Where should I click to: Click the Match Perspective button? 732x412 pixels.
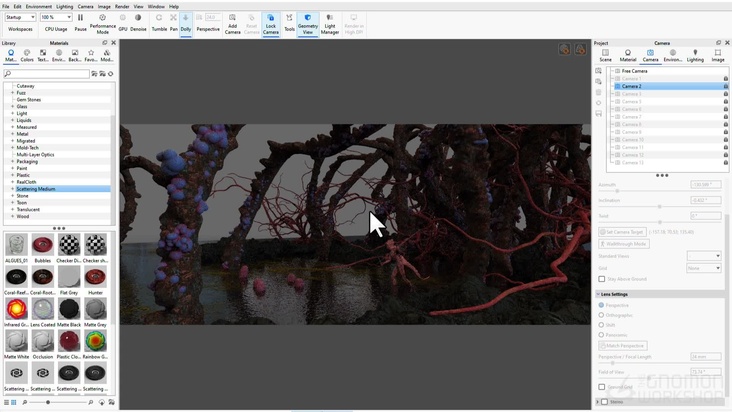pyautogui.click(x=623, y=346)
